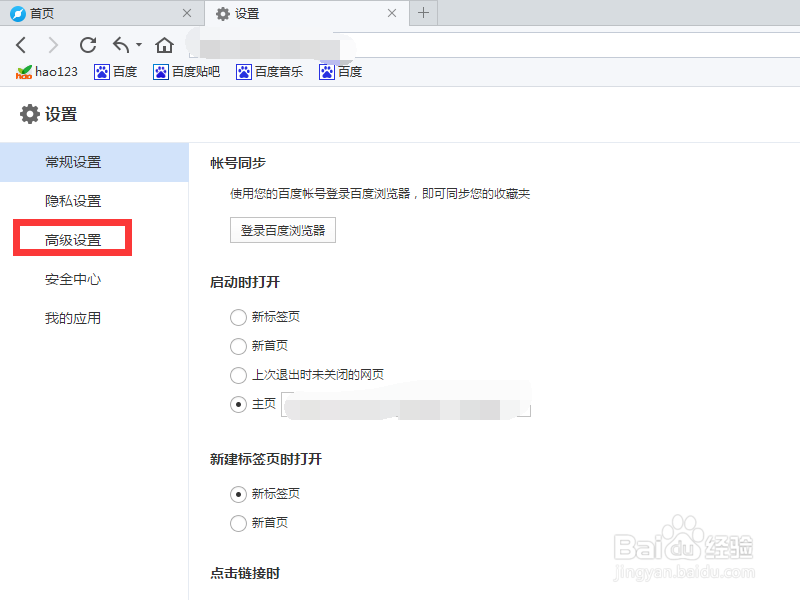Click the settings gear icon next to 设置

[30, 115]
